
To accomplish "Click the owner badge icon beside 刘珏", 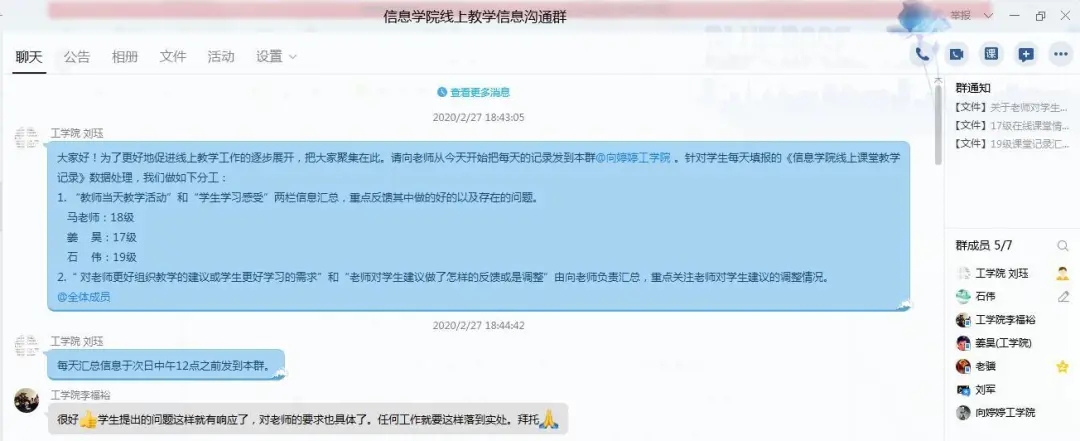I will 1062,274.
